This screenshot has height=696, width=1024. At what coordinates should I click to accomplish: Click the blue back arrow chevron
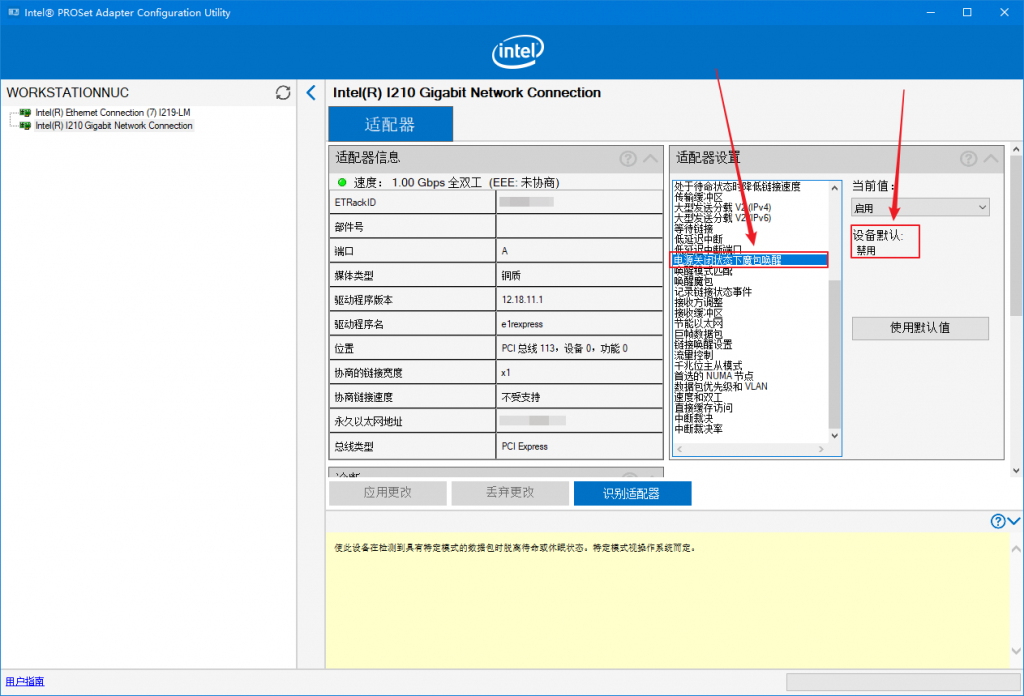point(312,93)
